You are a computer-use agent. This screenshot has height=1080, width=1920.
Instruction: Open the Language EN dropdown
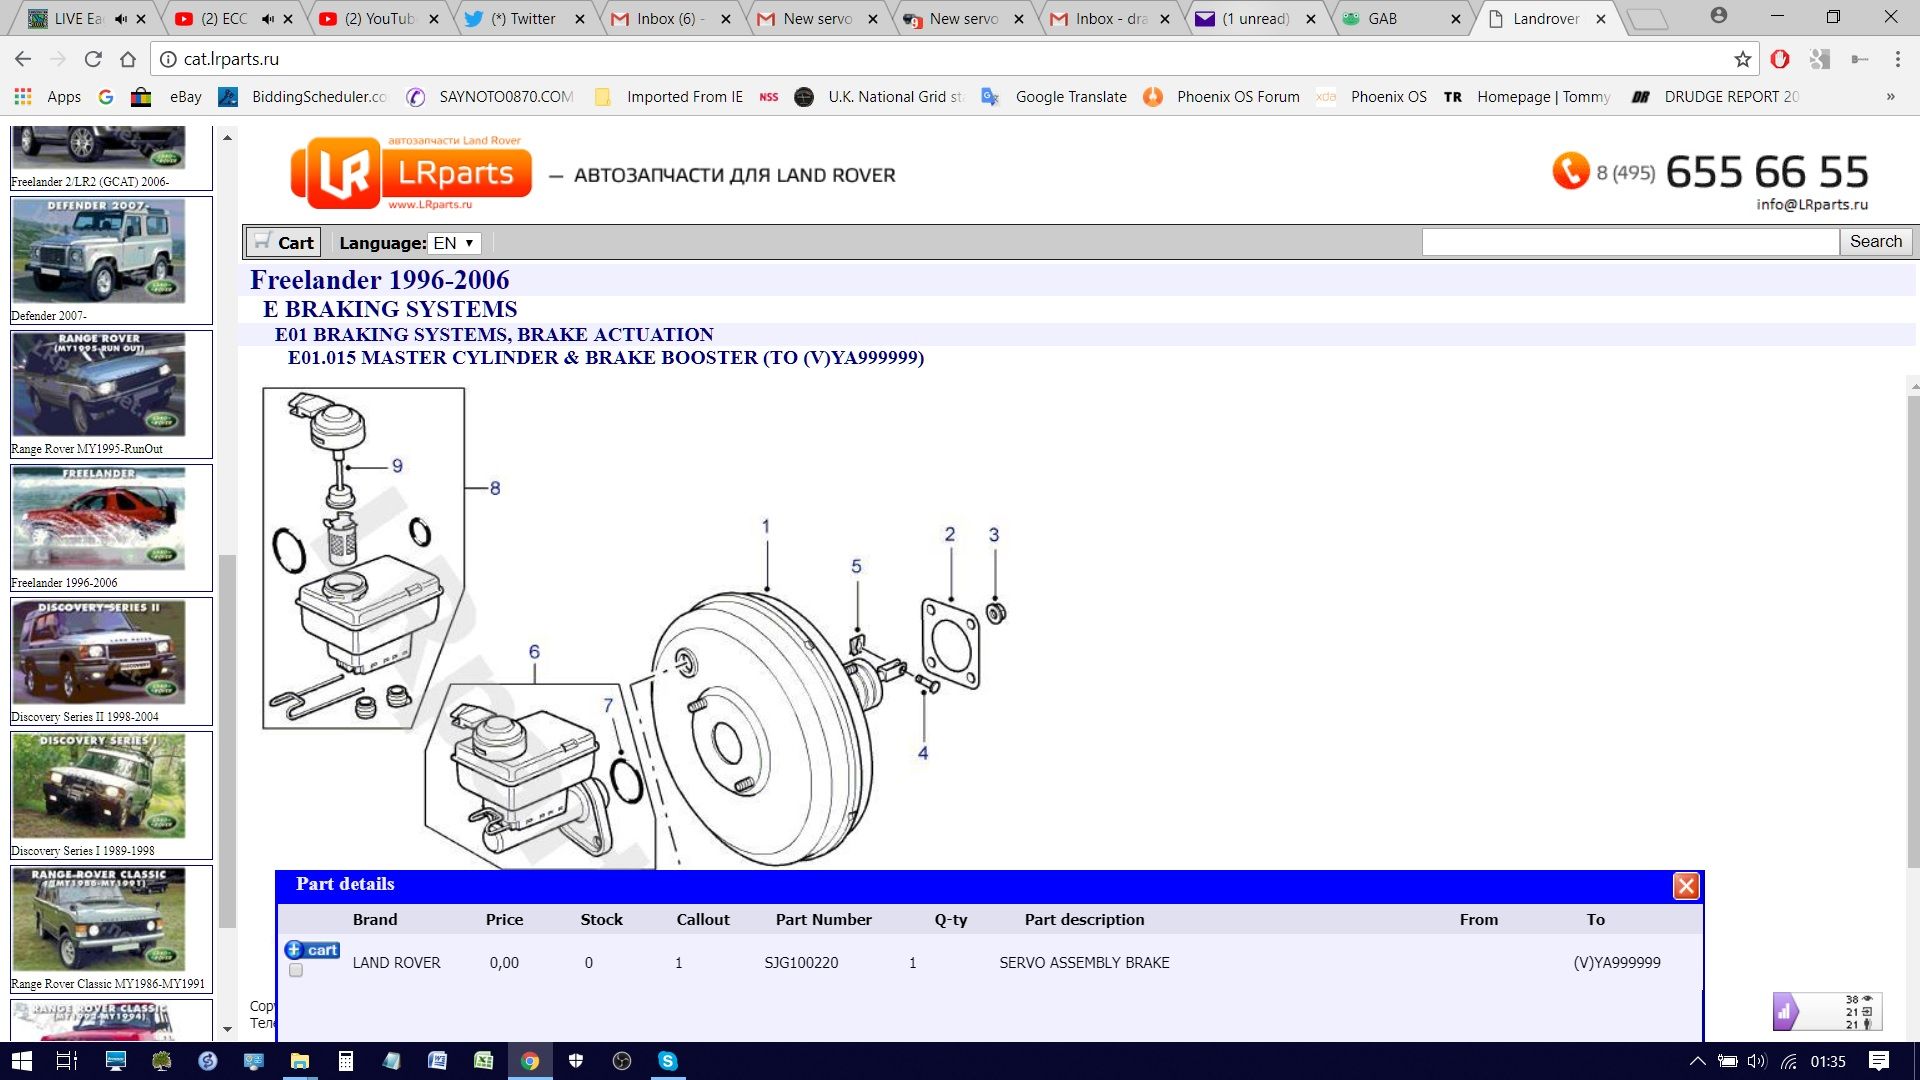click(455, 243)
